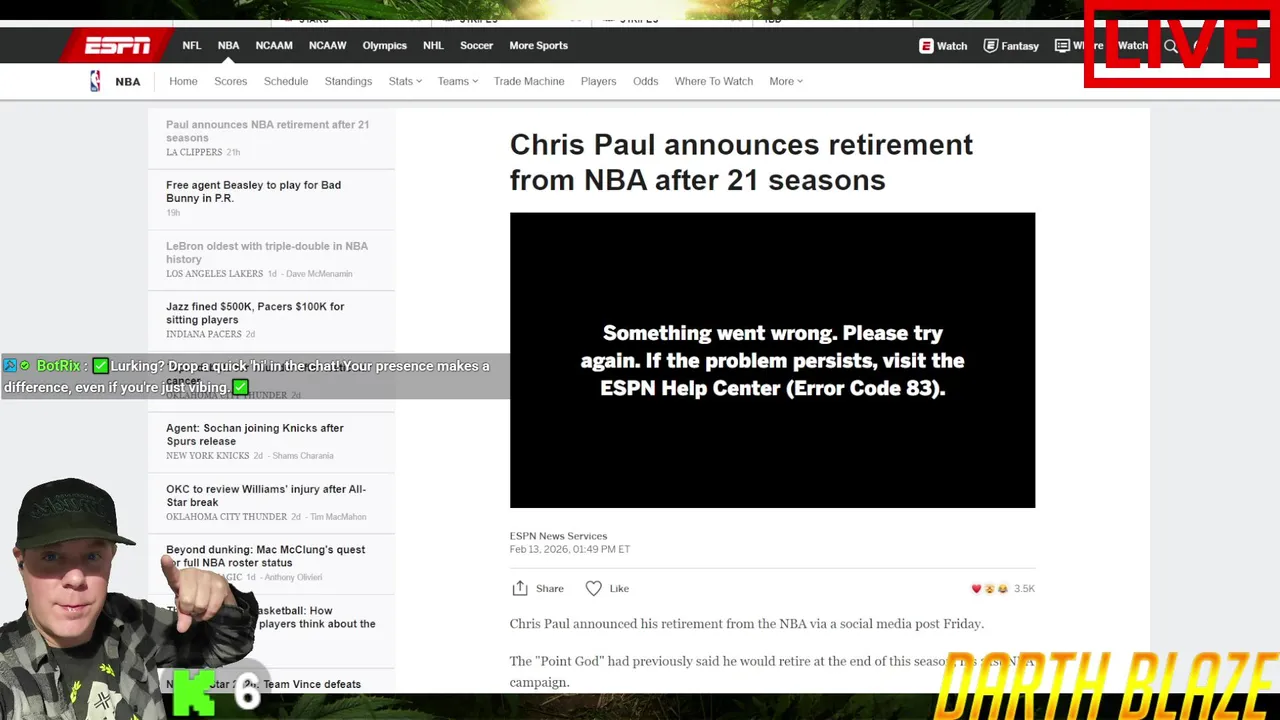Open Trade Machine link
This screenshot has width=1280, height=720.
(x=529, y=81)
